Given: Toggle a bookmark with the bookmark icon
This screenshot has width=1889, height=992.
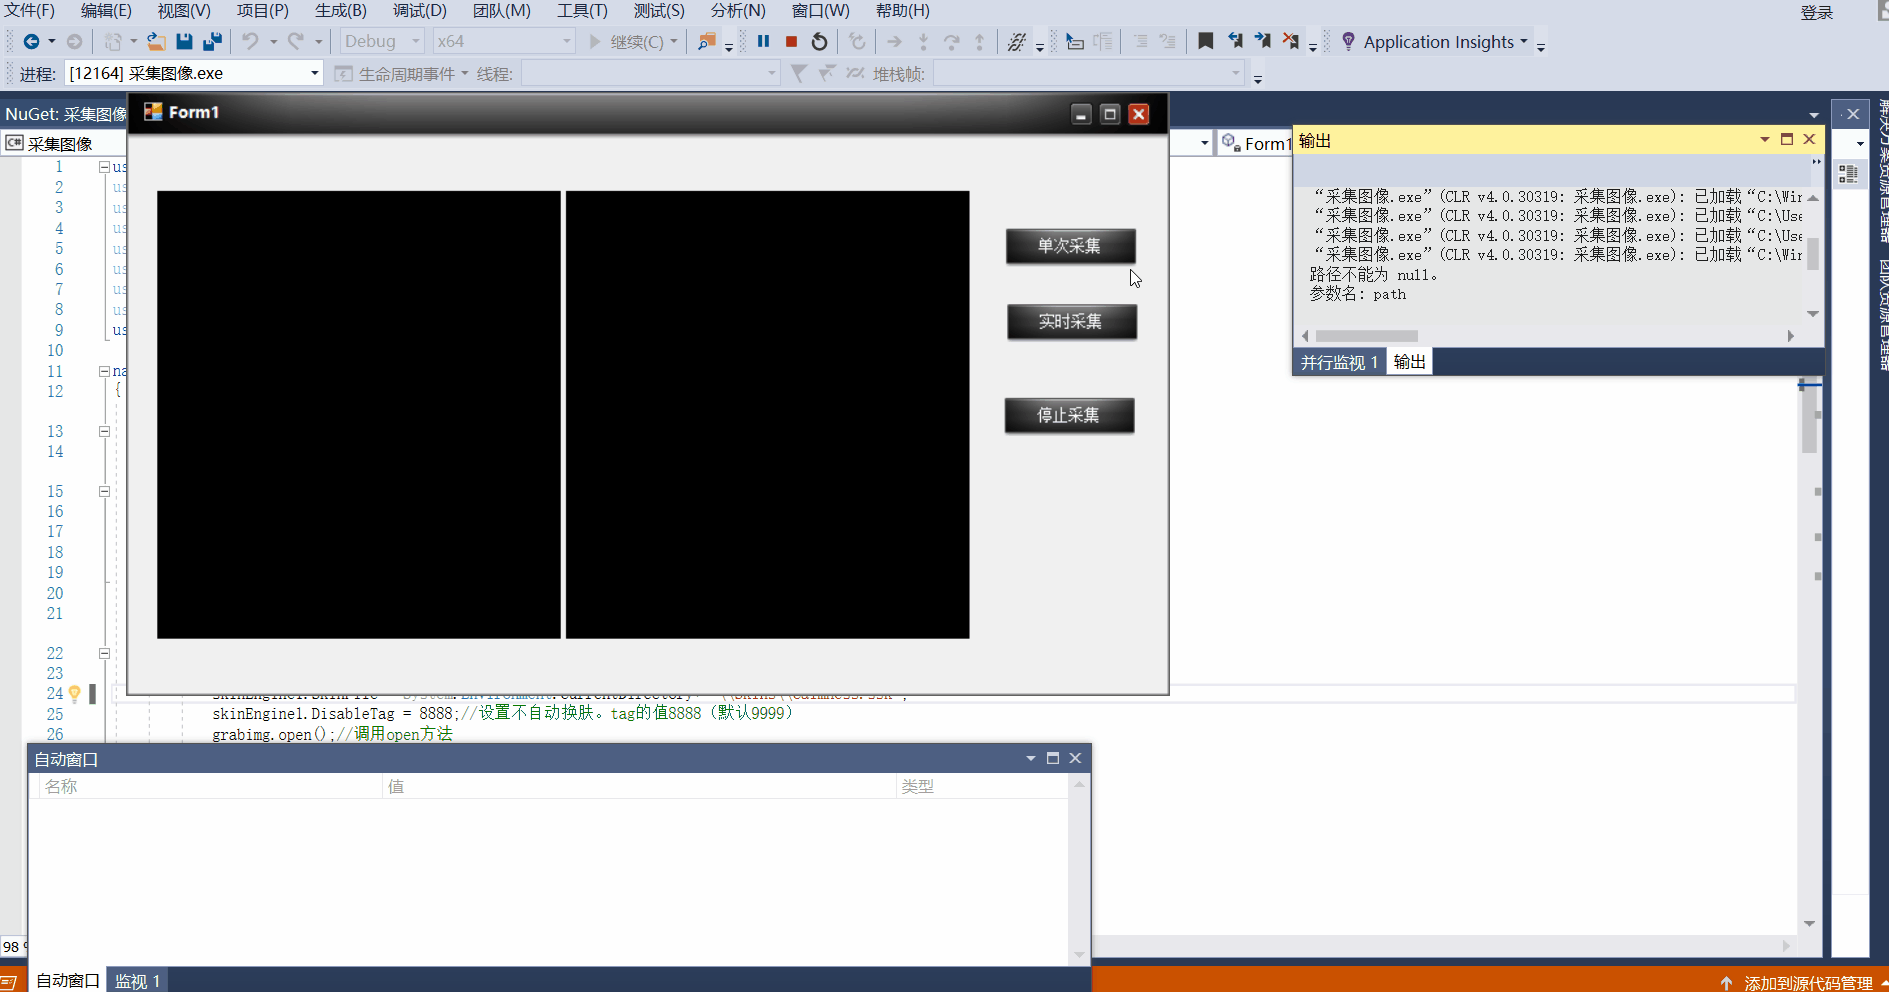Looking at the screenshot, I should [x=1206, y=41].
